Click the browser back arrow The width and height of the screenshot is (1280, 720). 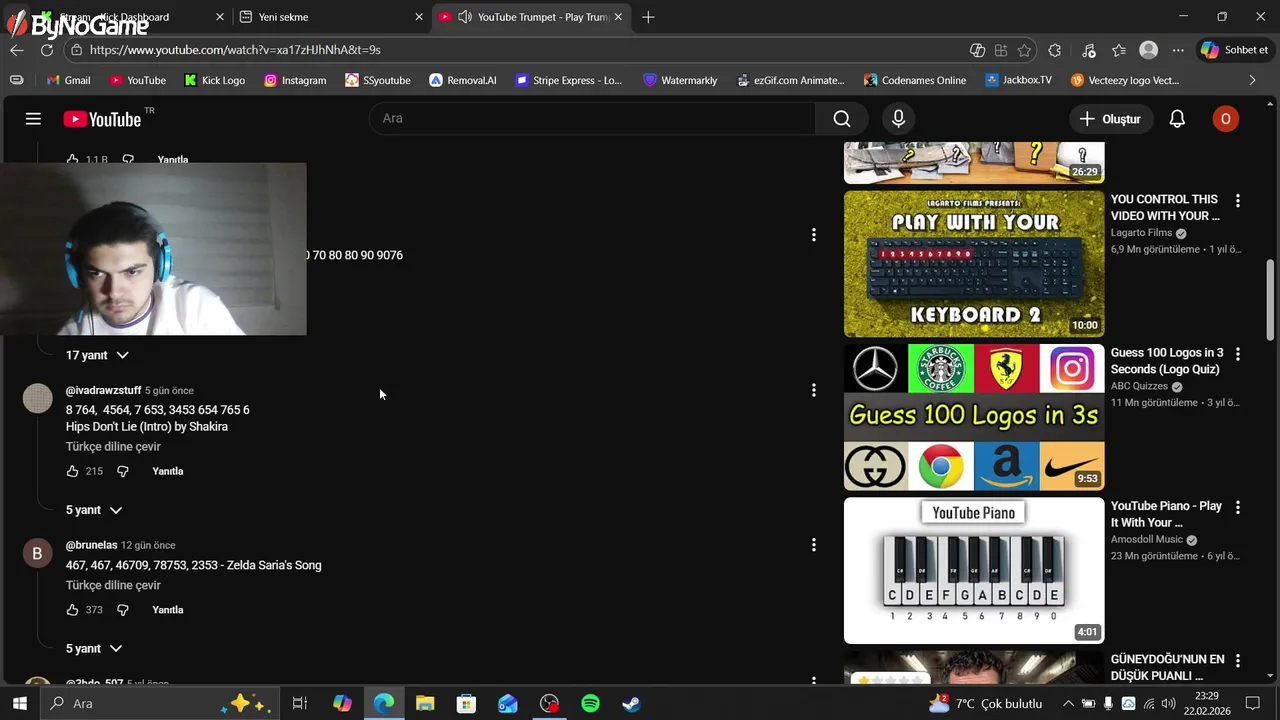click(x=17, y=50)
